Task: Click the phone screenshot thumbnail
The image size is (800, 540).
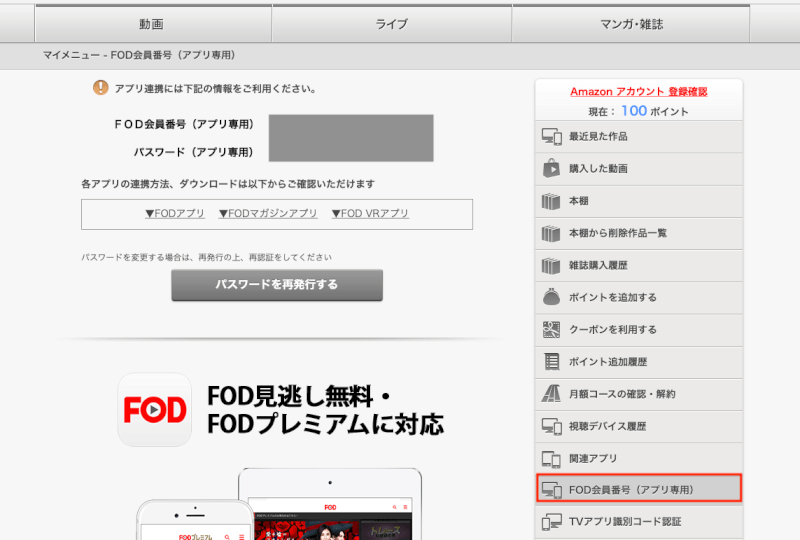Action: point(195,520)
